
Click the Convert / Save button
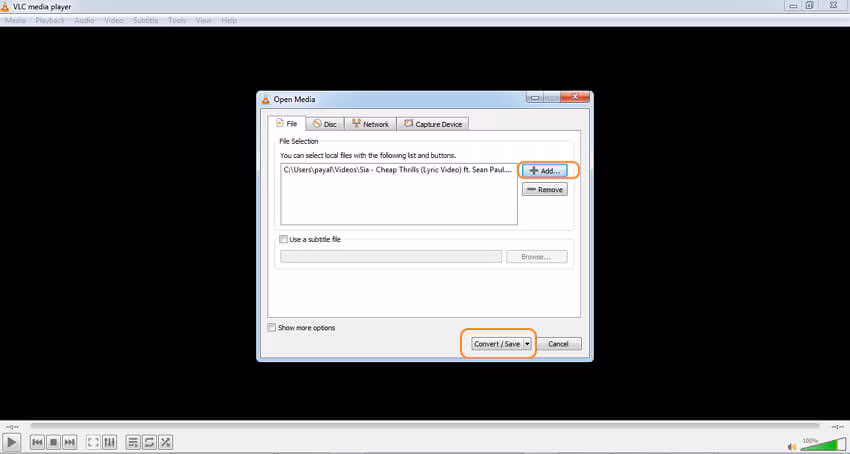(497, 344)
